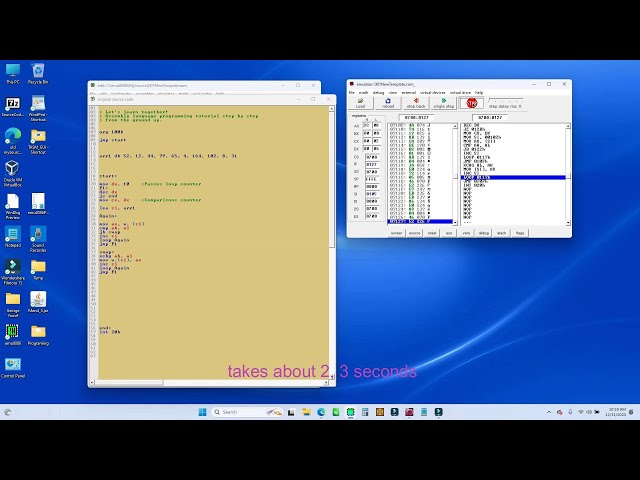Click the Load button in the emulator toolbar
The image size is (640, 480).
360,103
